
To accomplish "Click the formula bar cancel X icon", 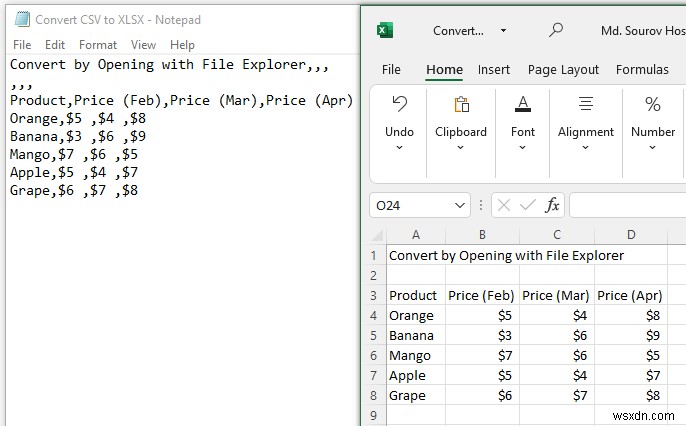I will tap(504, 205).
